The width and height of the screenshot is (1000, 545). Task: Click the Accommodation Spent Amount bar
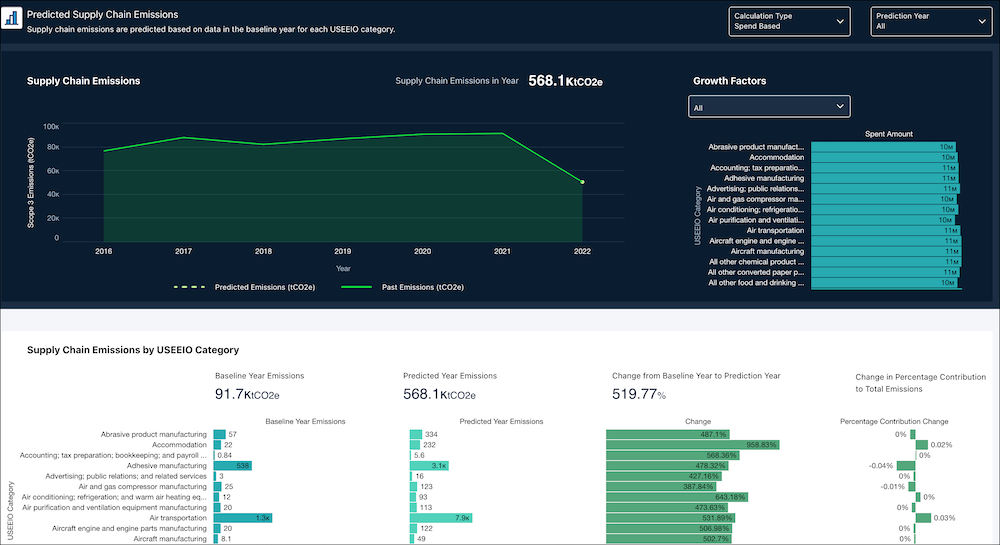coord(884,157)
